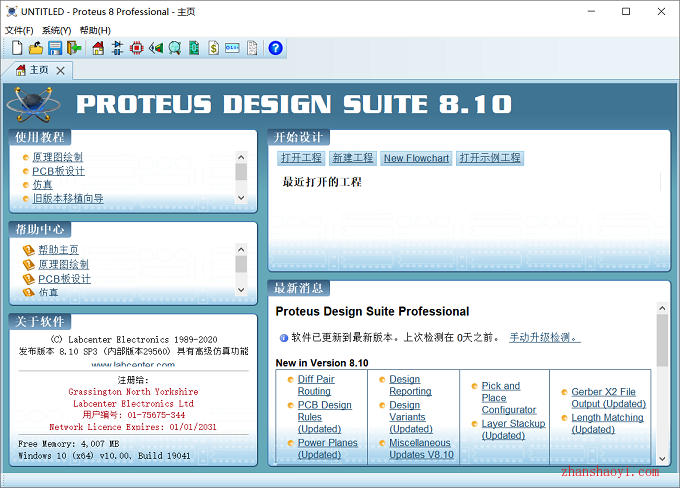Open PCB板设计 tutorial link
The width and height of the screenshot is (680, 488).
[59, 171]
